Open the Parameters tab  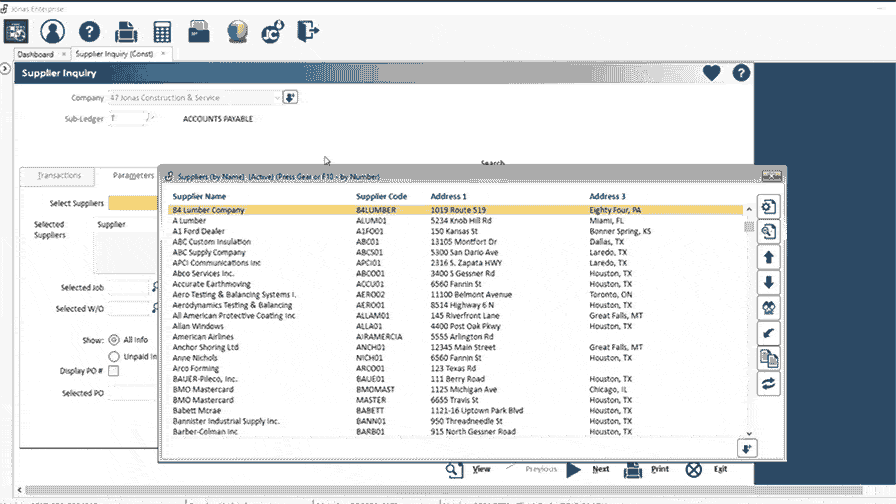133,175
